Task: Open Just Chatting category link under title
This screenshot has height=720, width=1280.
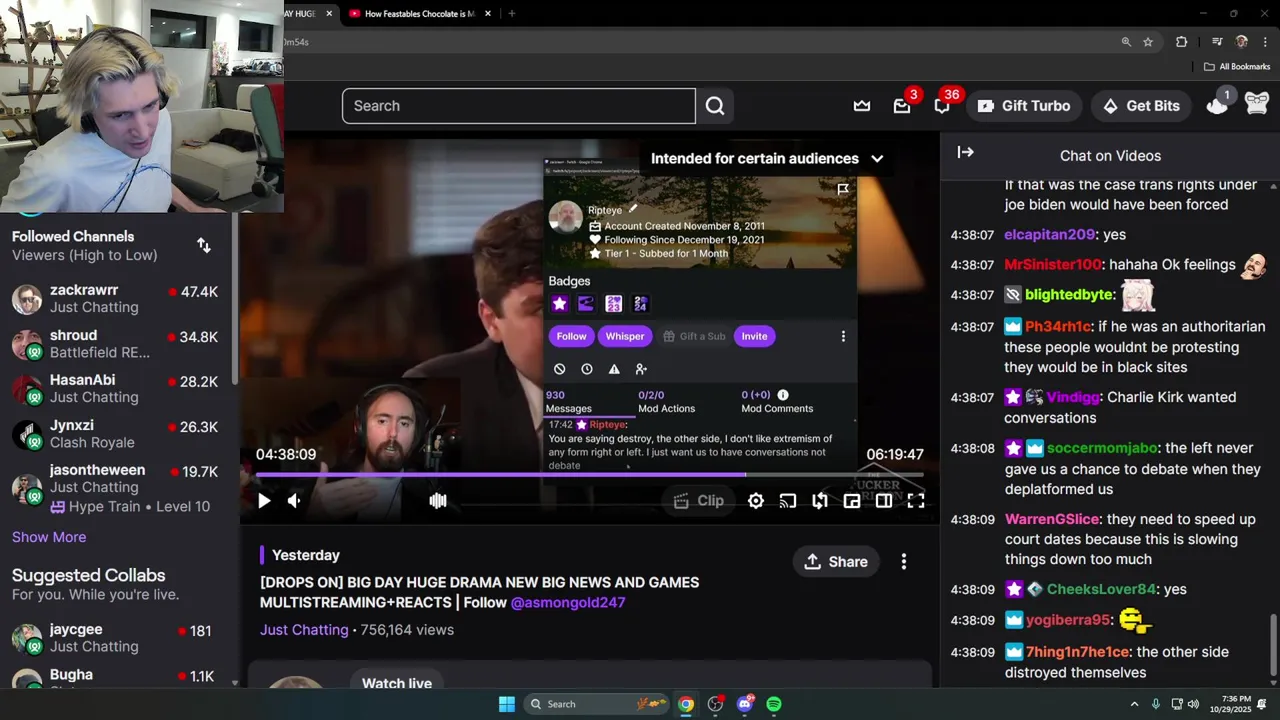Action: tap(304, 630)
